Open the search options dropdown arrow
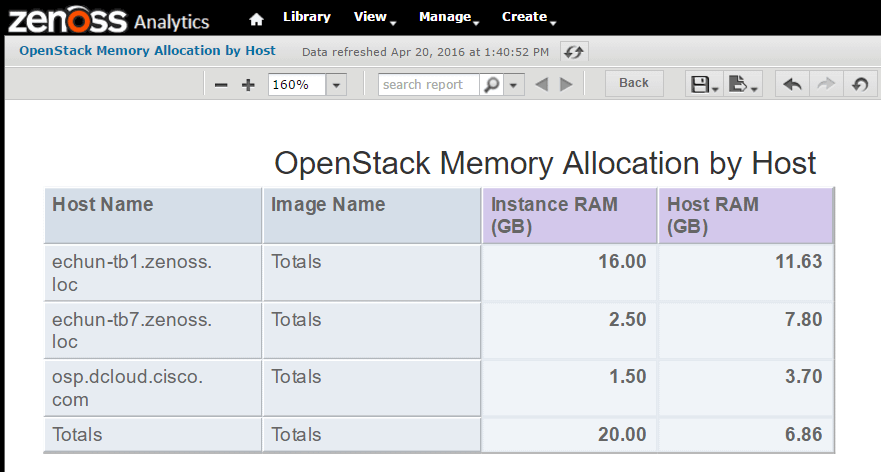The height and width of the screenshot is (472, 881). tap(514, 85)
